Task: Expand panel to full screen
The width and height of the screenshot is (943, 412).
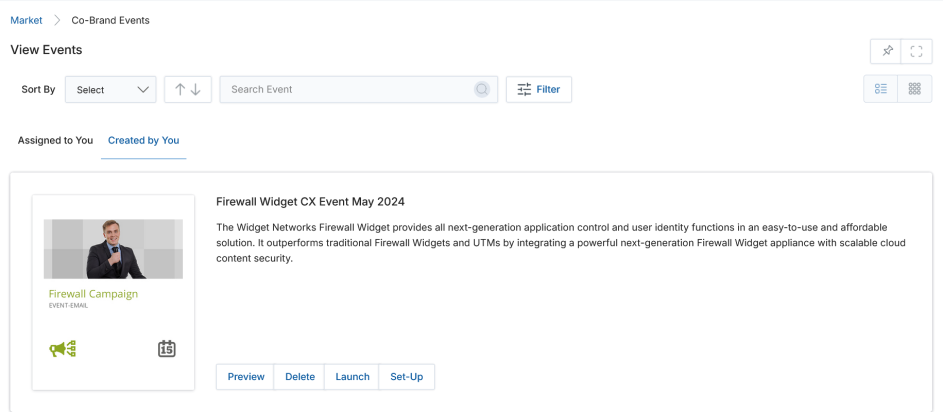Action: click(x=916, y=51)
